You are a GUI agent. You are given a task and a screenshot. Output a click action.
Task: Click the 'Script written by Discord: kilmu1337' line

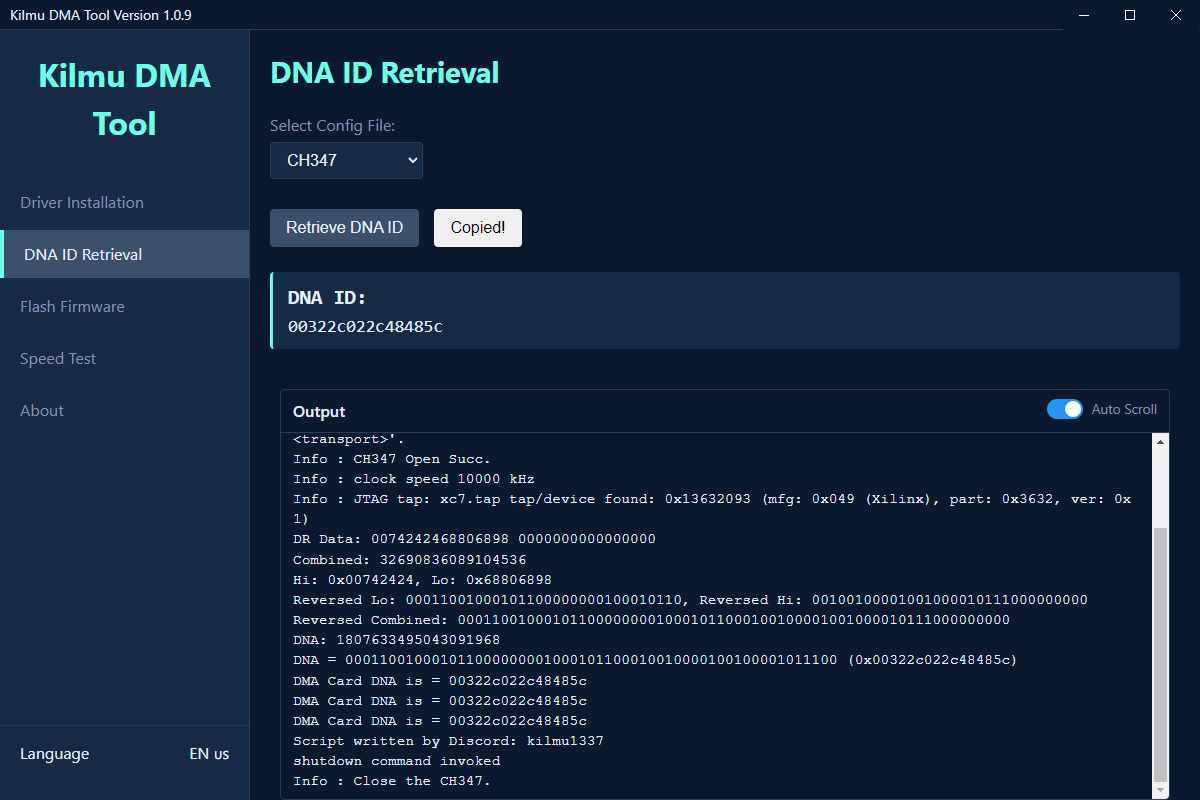coord(448,741)
